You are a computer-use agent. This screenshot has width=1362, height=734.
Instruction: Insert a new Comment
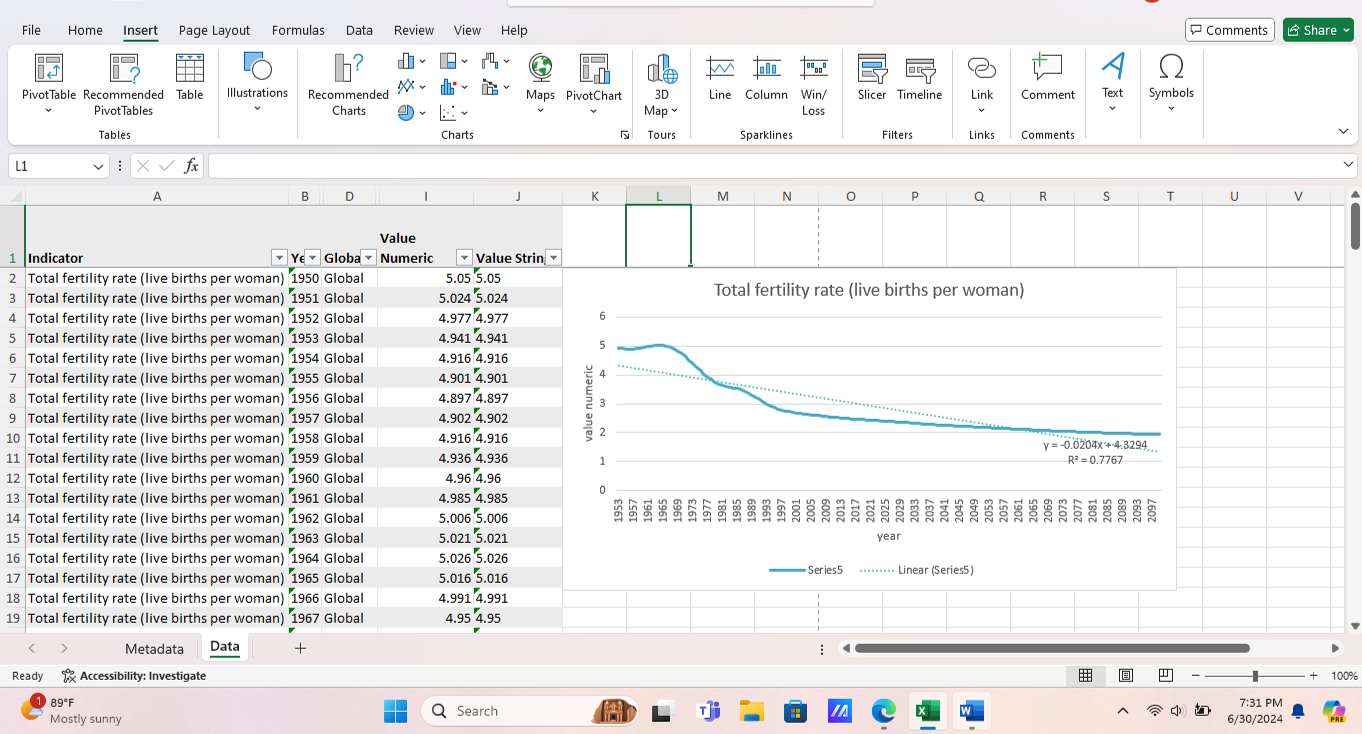(1048, 77)
